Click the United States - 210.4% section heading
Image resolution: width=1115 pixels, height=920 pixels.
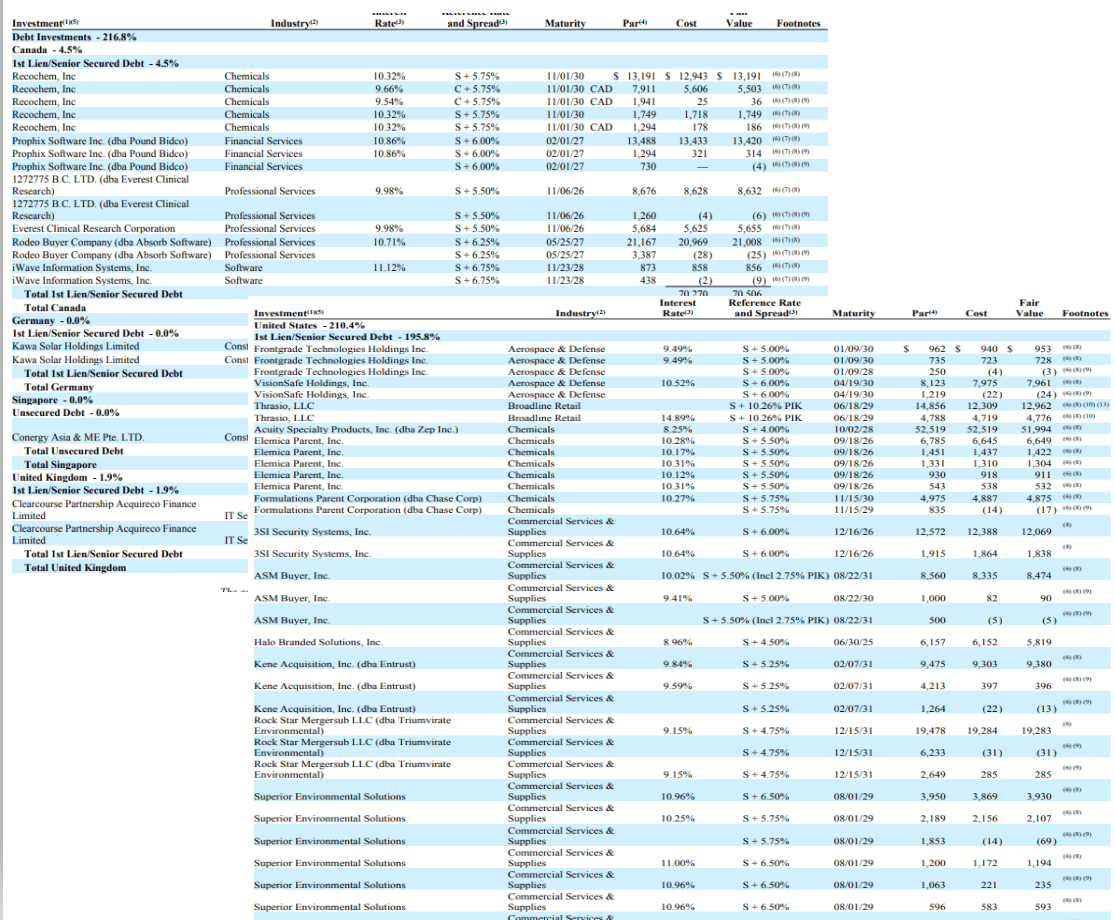pos(309,325)
